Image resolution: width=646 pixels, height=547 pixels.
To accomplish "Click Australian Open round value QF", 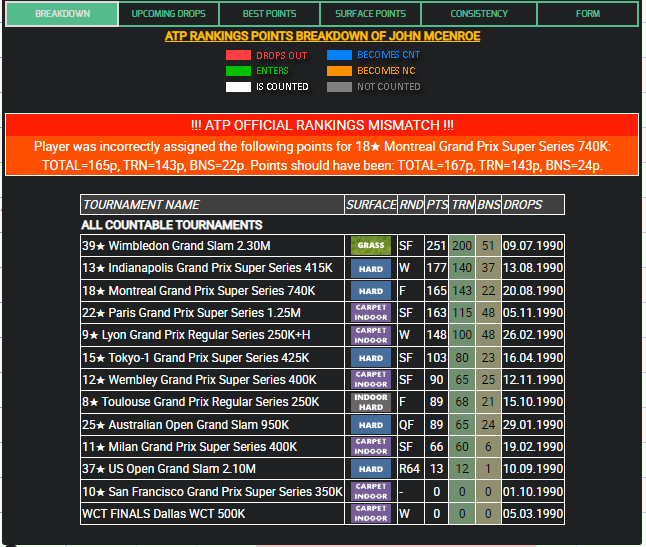I will pos(406,425).
